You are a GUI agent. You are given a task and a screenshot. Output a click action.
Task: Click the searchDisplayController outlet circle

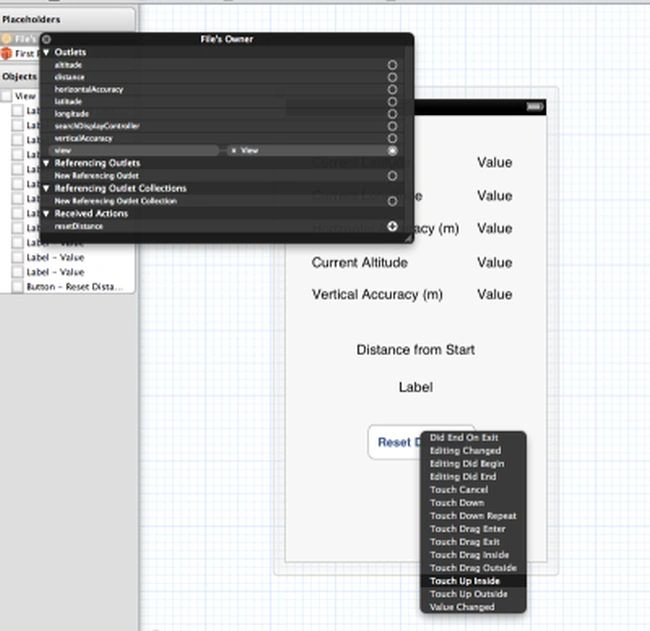click(392, 126)
